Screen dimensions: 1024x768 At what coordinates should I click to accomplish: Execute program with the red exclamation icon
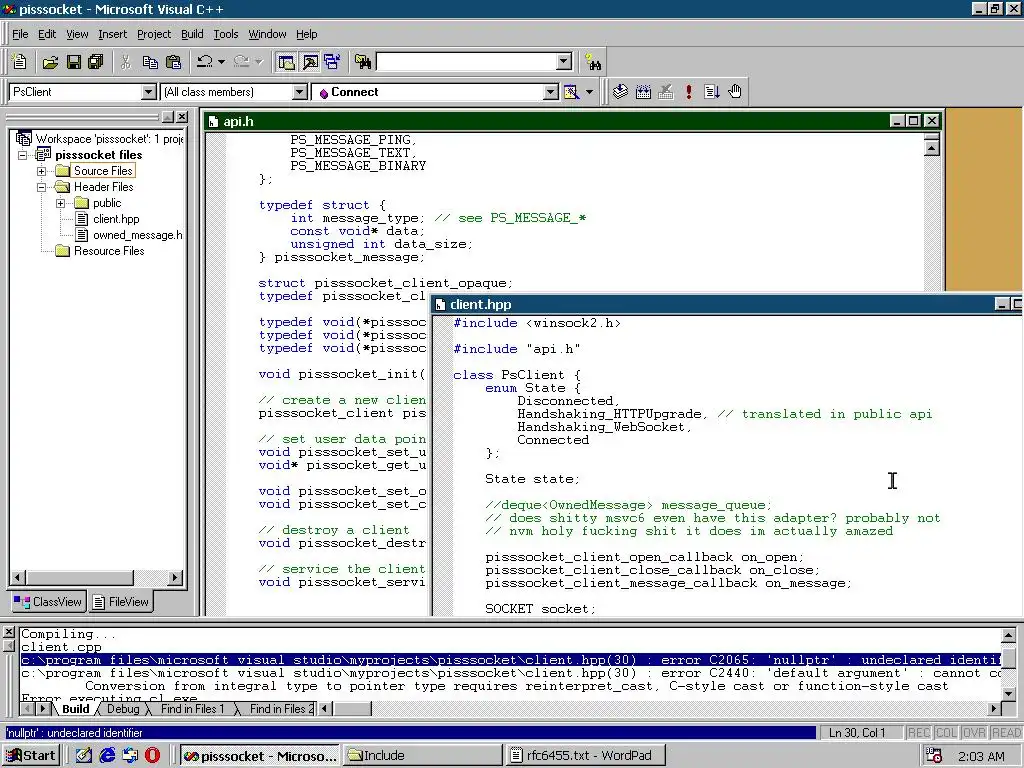pyautogui.click(x=688, y=92)
